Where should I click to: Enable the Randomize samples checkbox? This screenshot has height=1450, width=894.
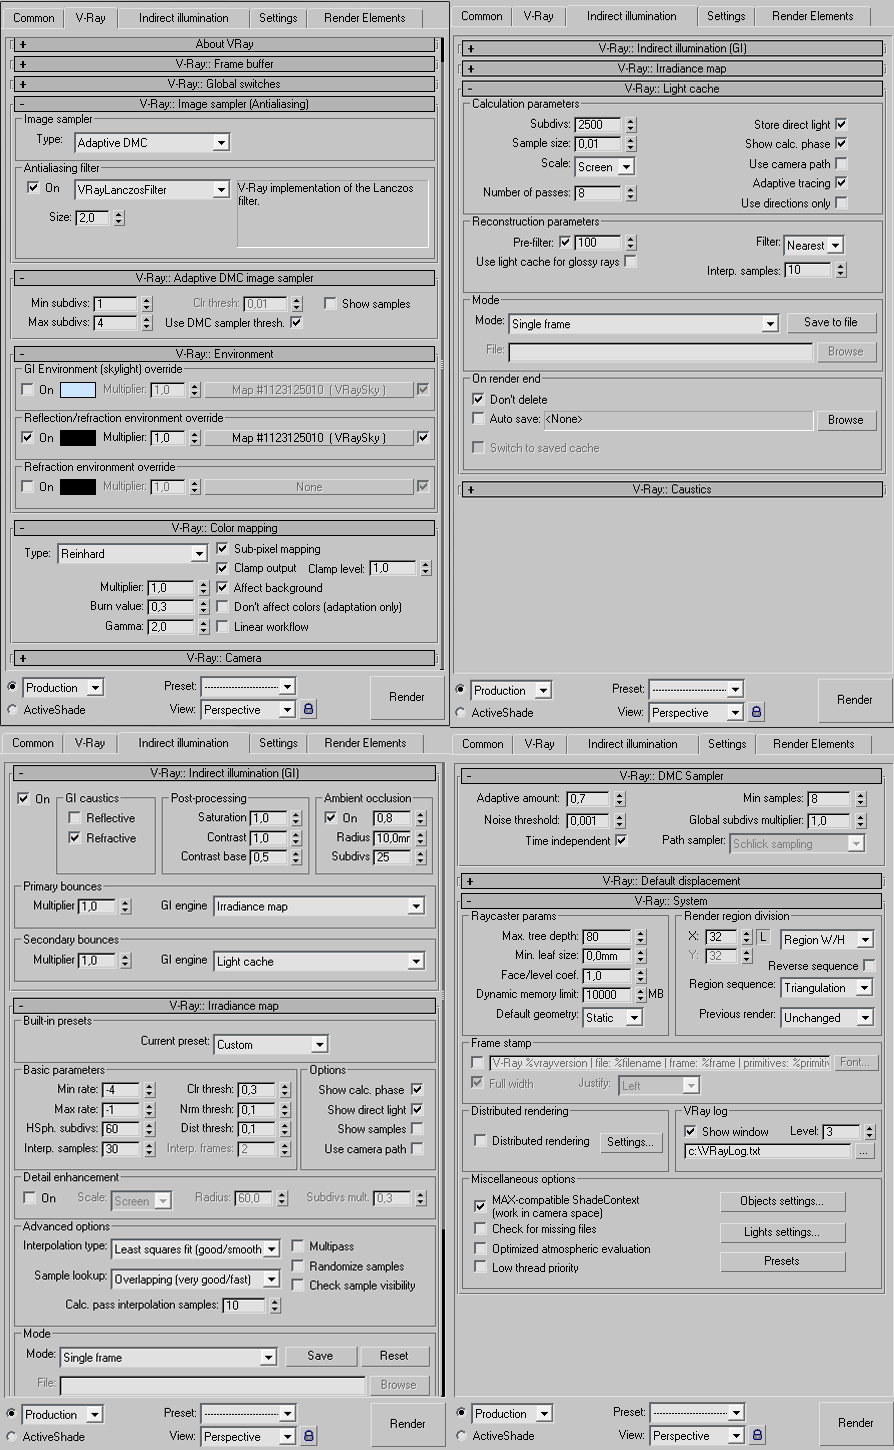pyautogui.click(x=298, y=1266)
